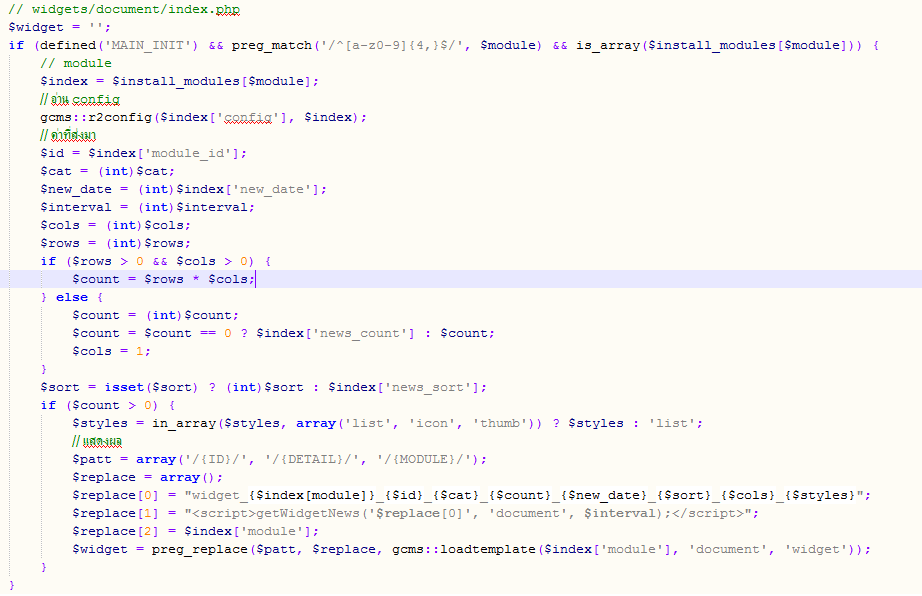
Task: Click the in_array function name
Action: click(x=183, y=423)
